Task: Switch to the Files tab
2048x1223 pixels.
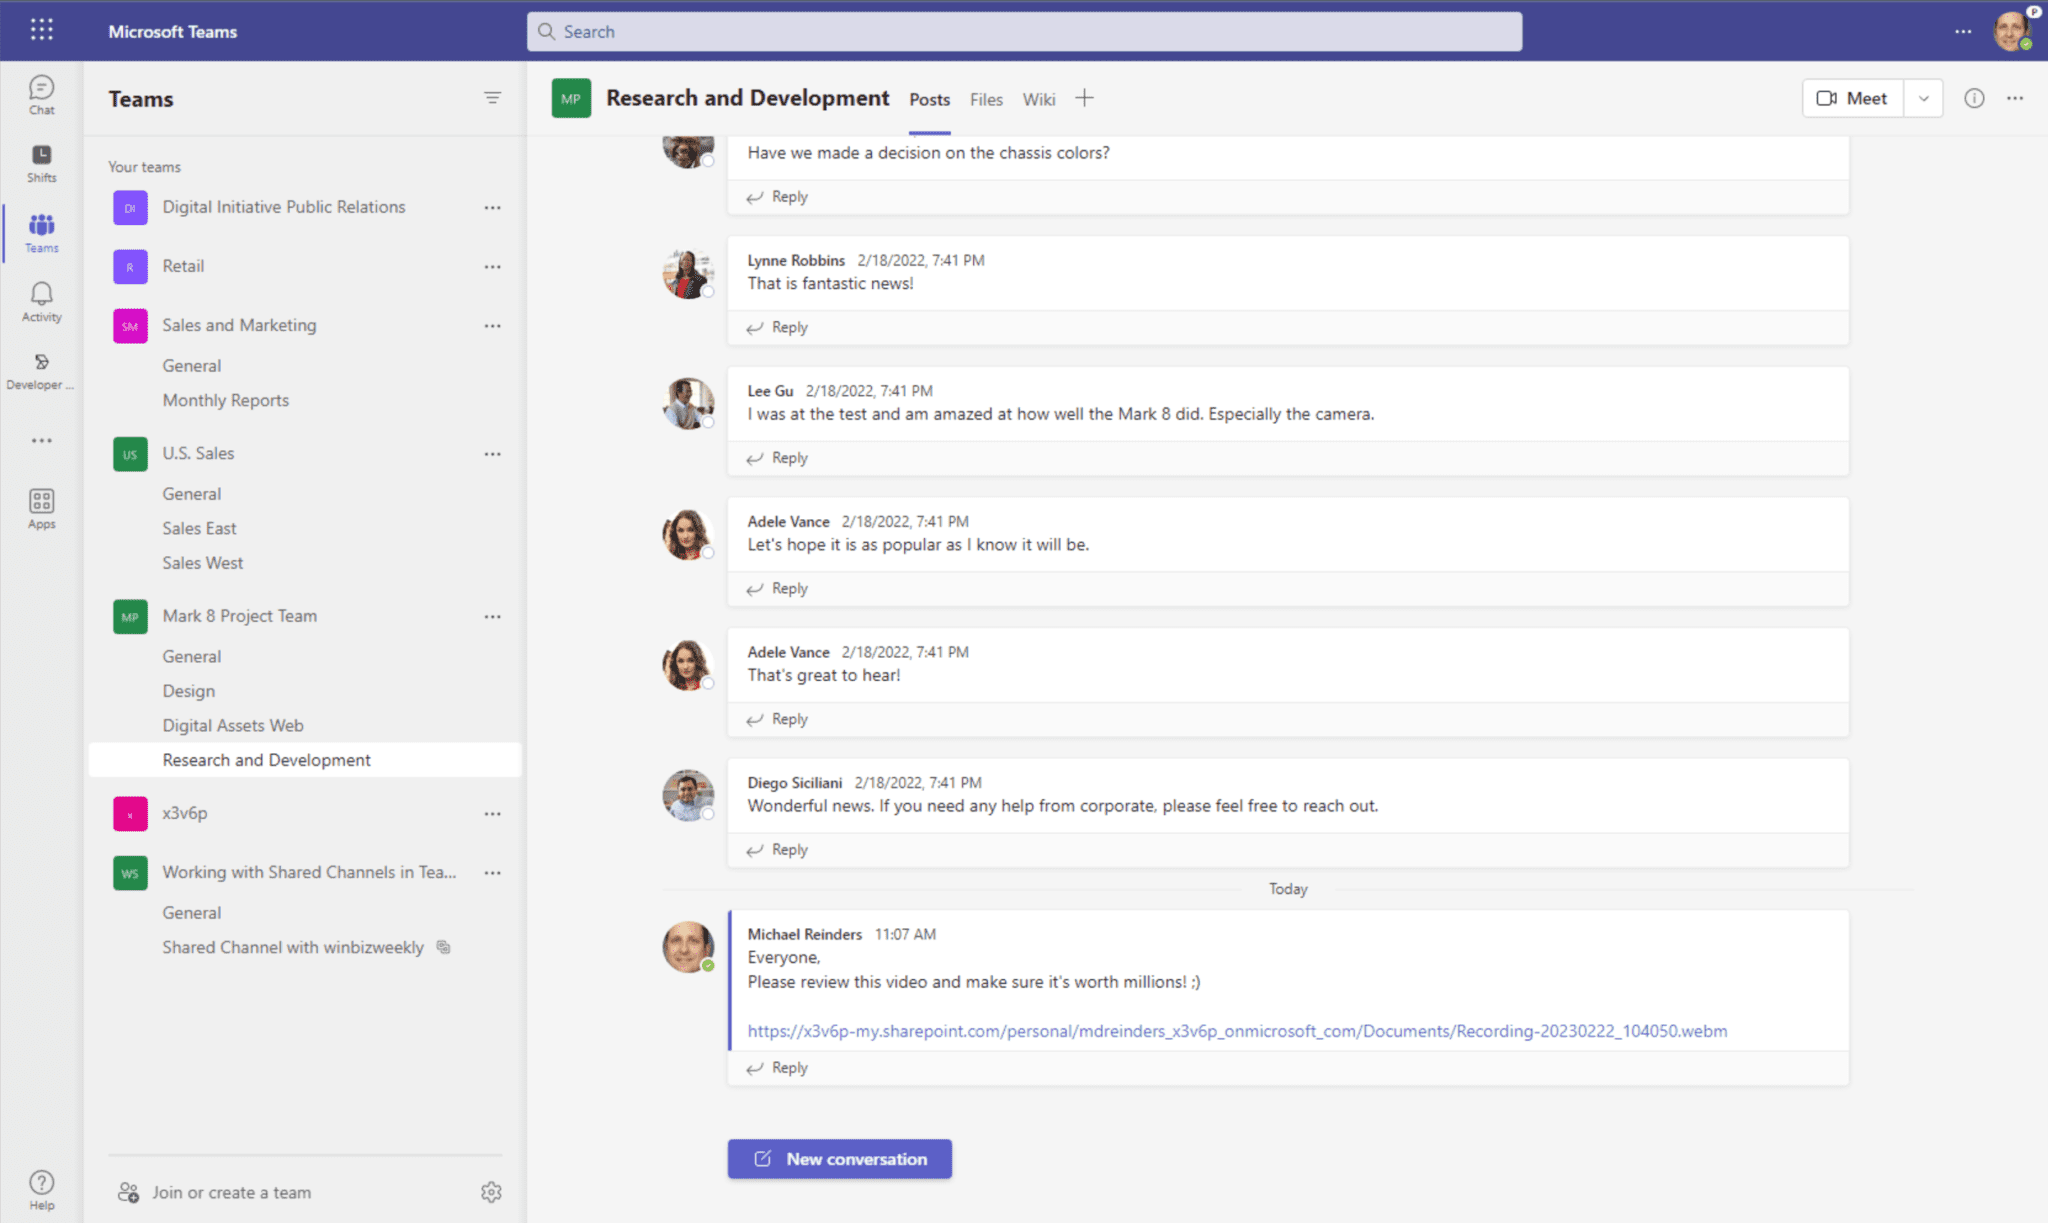Action: point(986,99)
